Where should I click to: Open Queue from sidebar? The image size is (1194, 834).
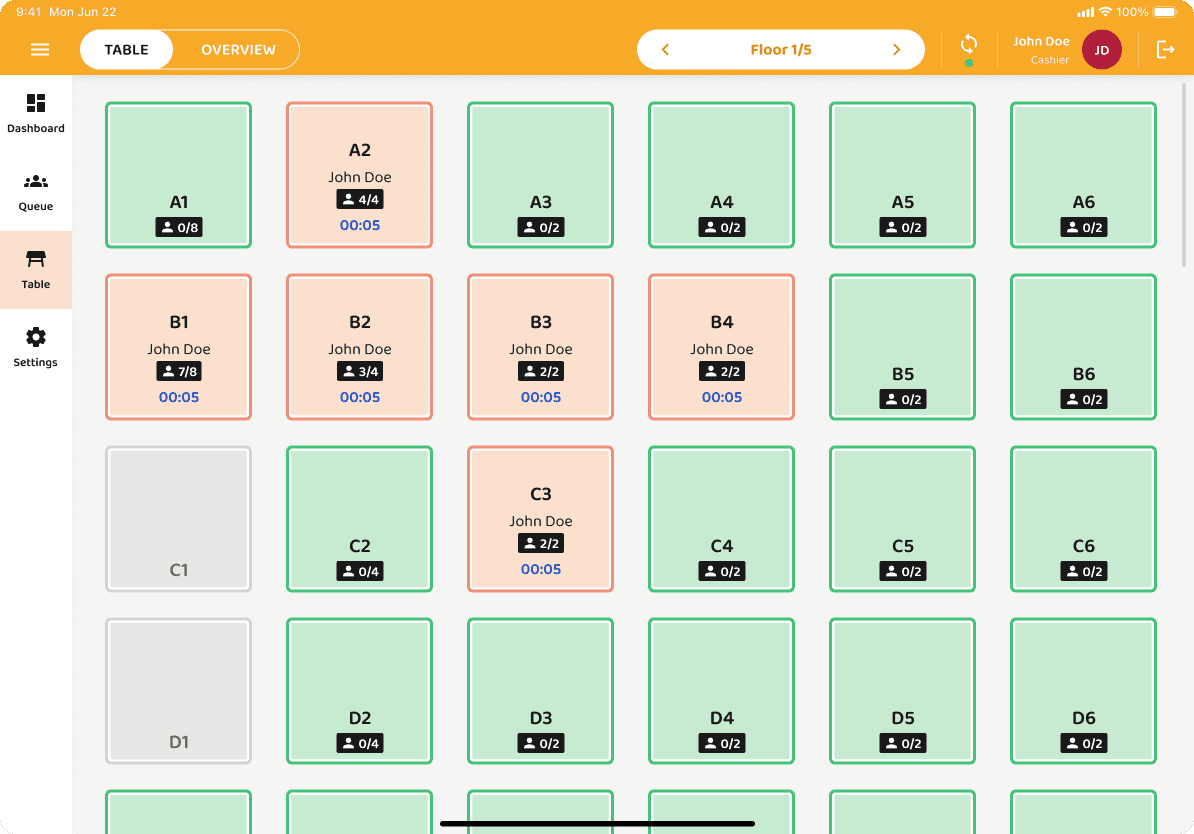coord(36,192)
